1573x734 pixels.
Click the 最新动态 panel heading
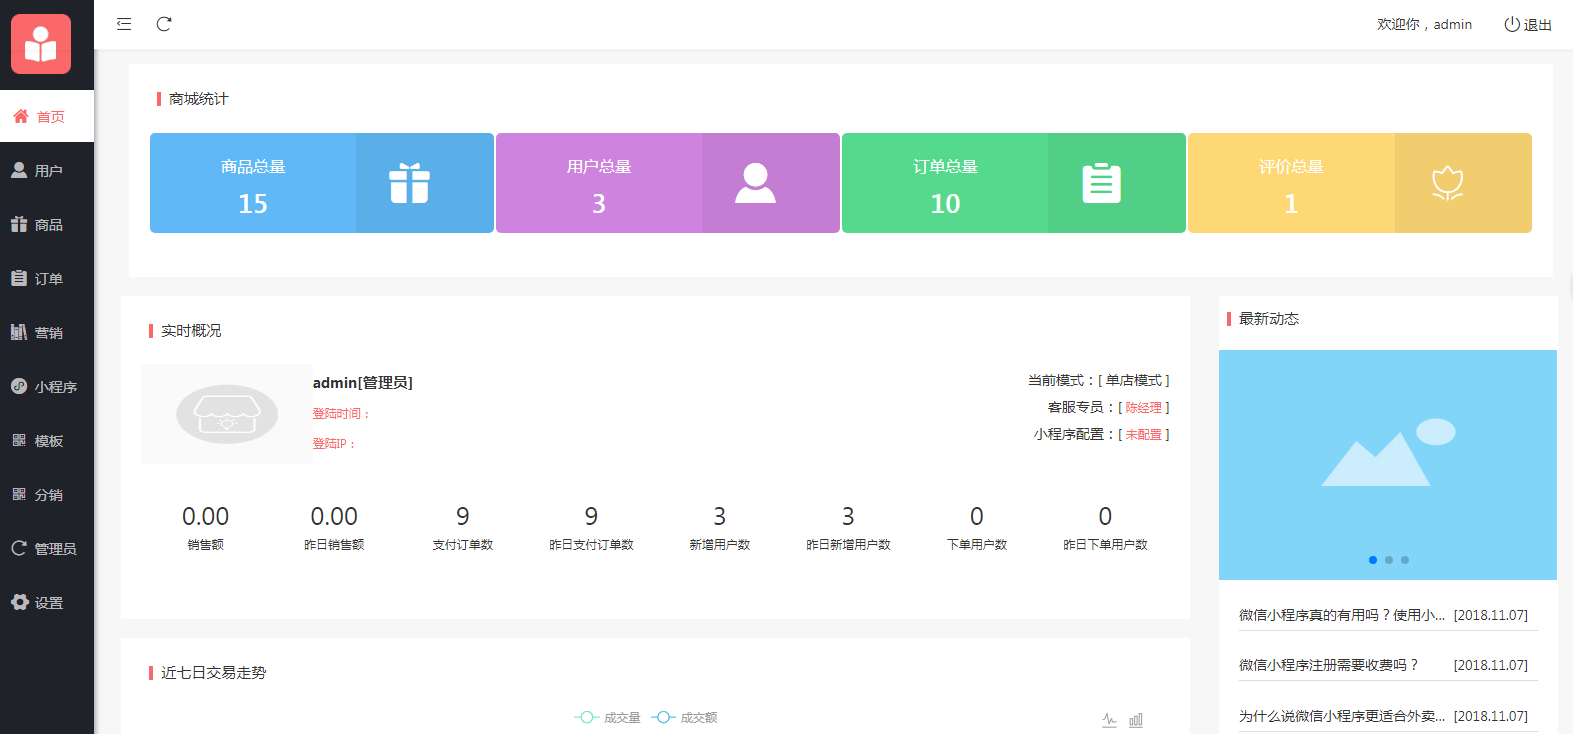pos(1269,319)
